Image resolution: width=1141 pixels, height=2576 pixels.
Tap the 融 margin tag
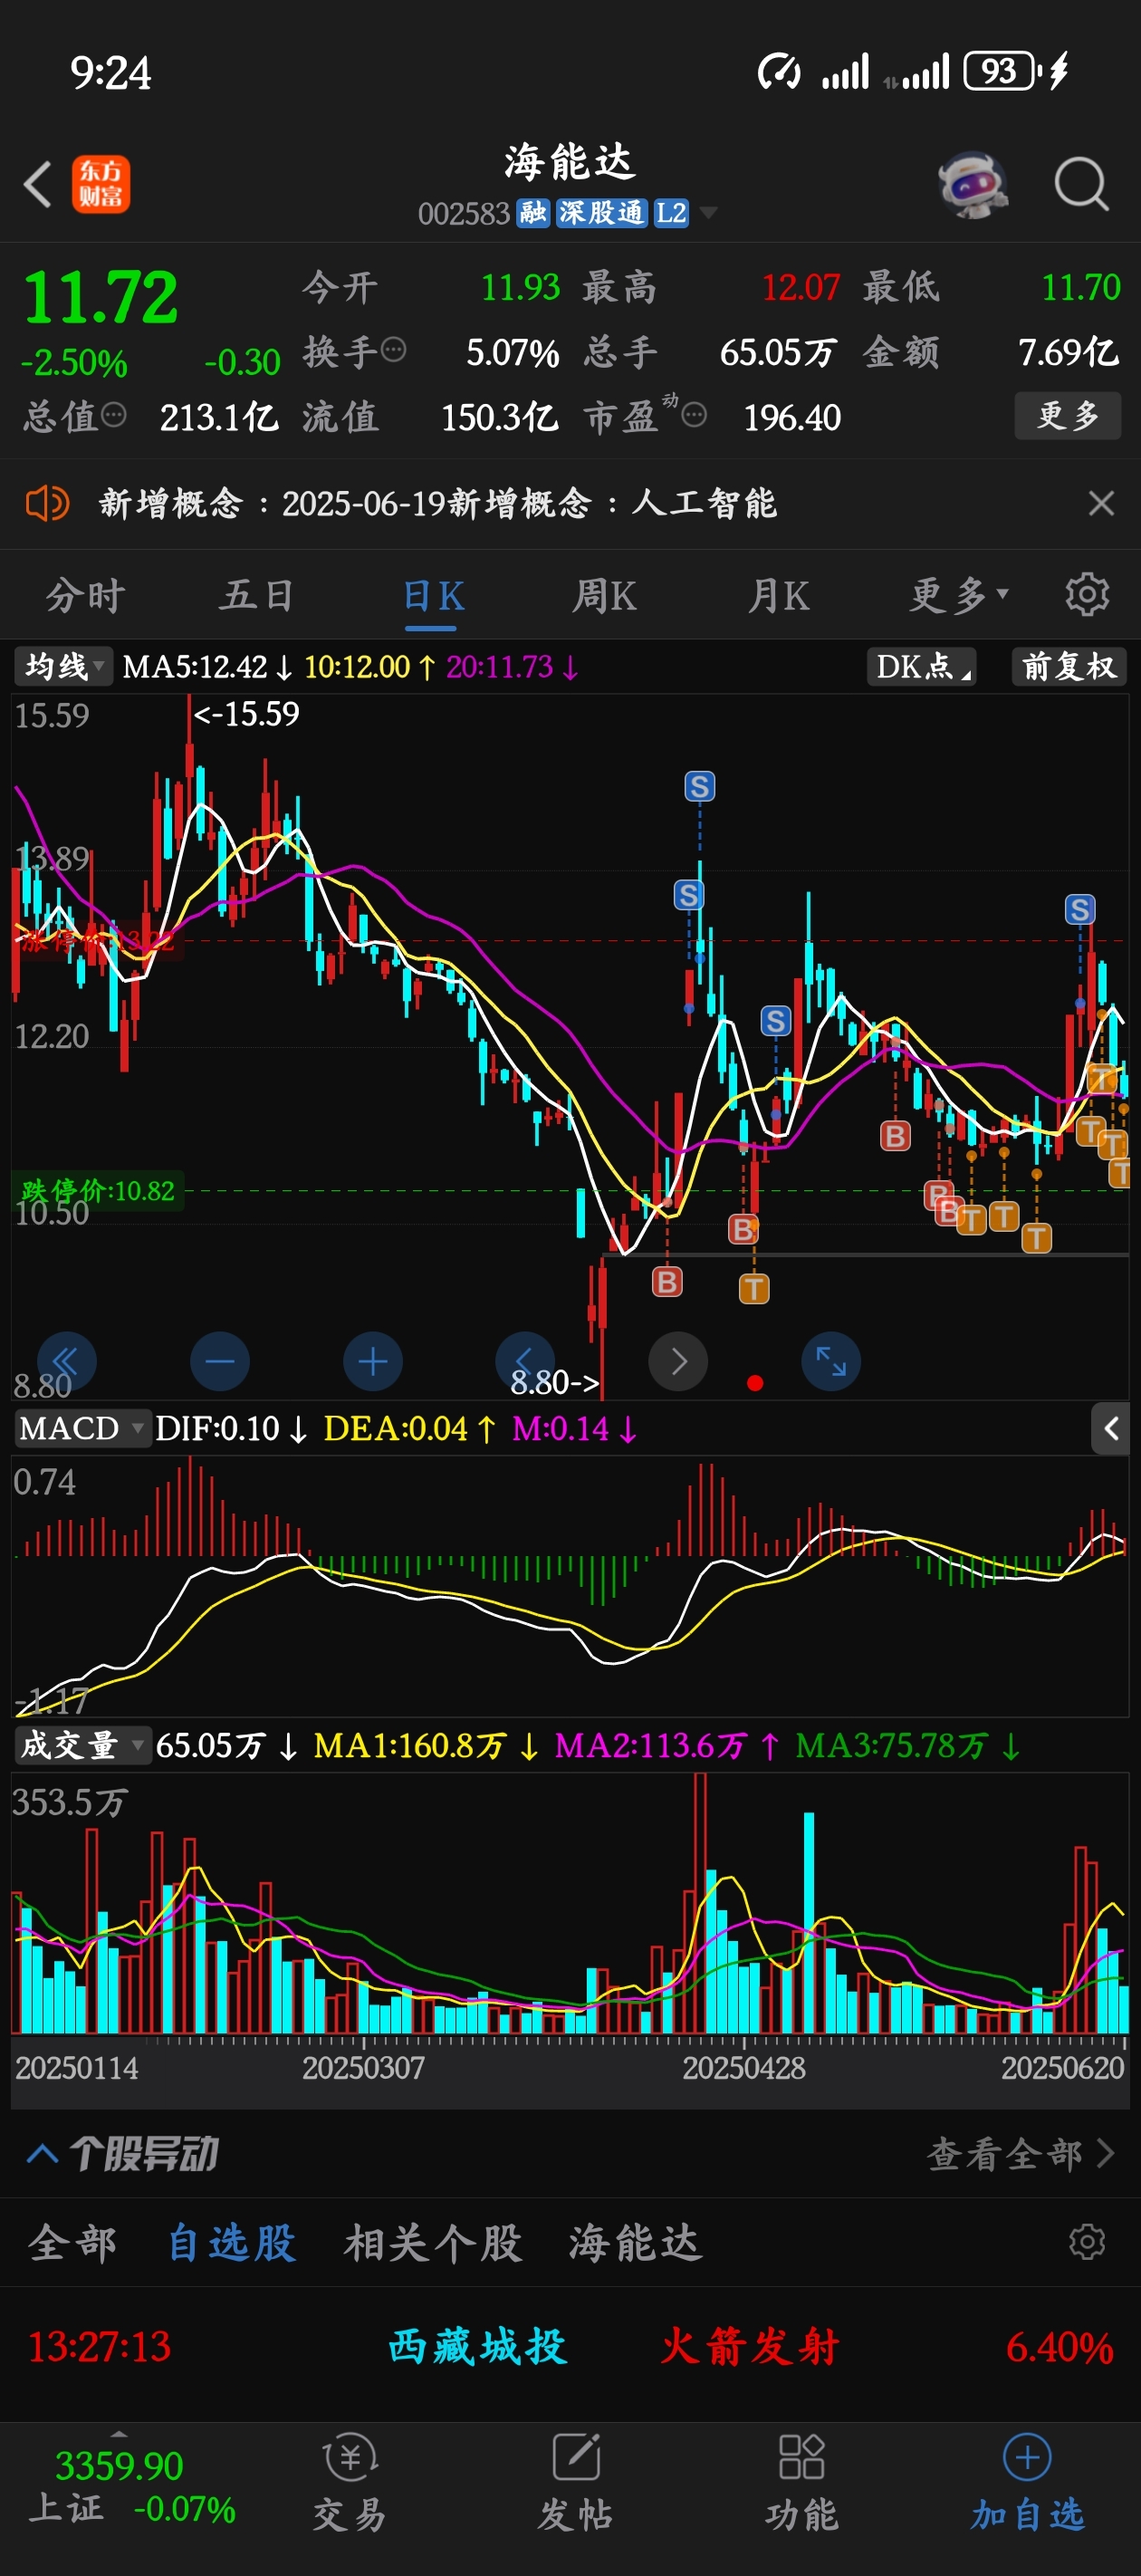[533, 213]
